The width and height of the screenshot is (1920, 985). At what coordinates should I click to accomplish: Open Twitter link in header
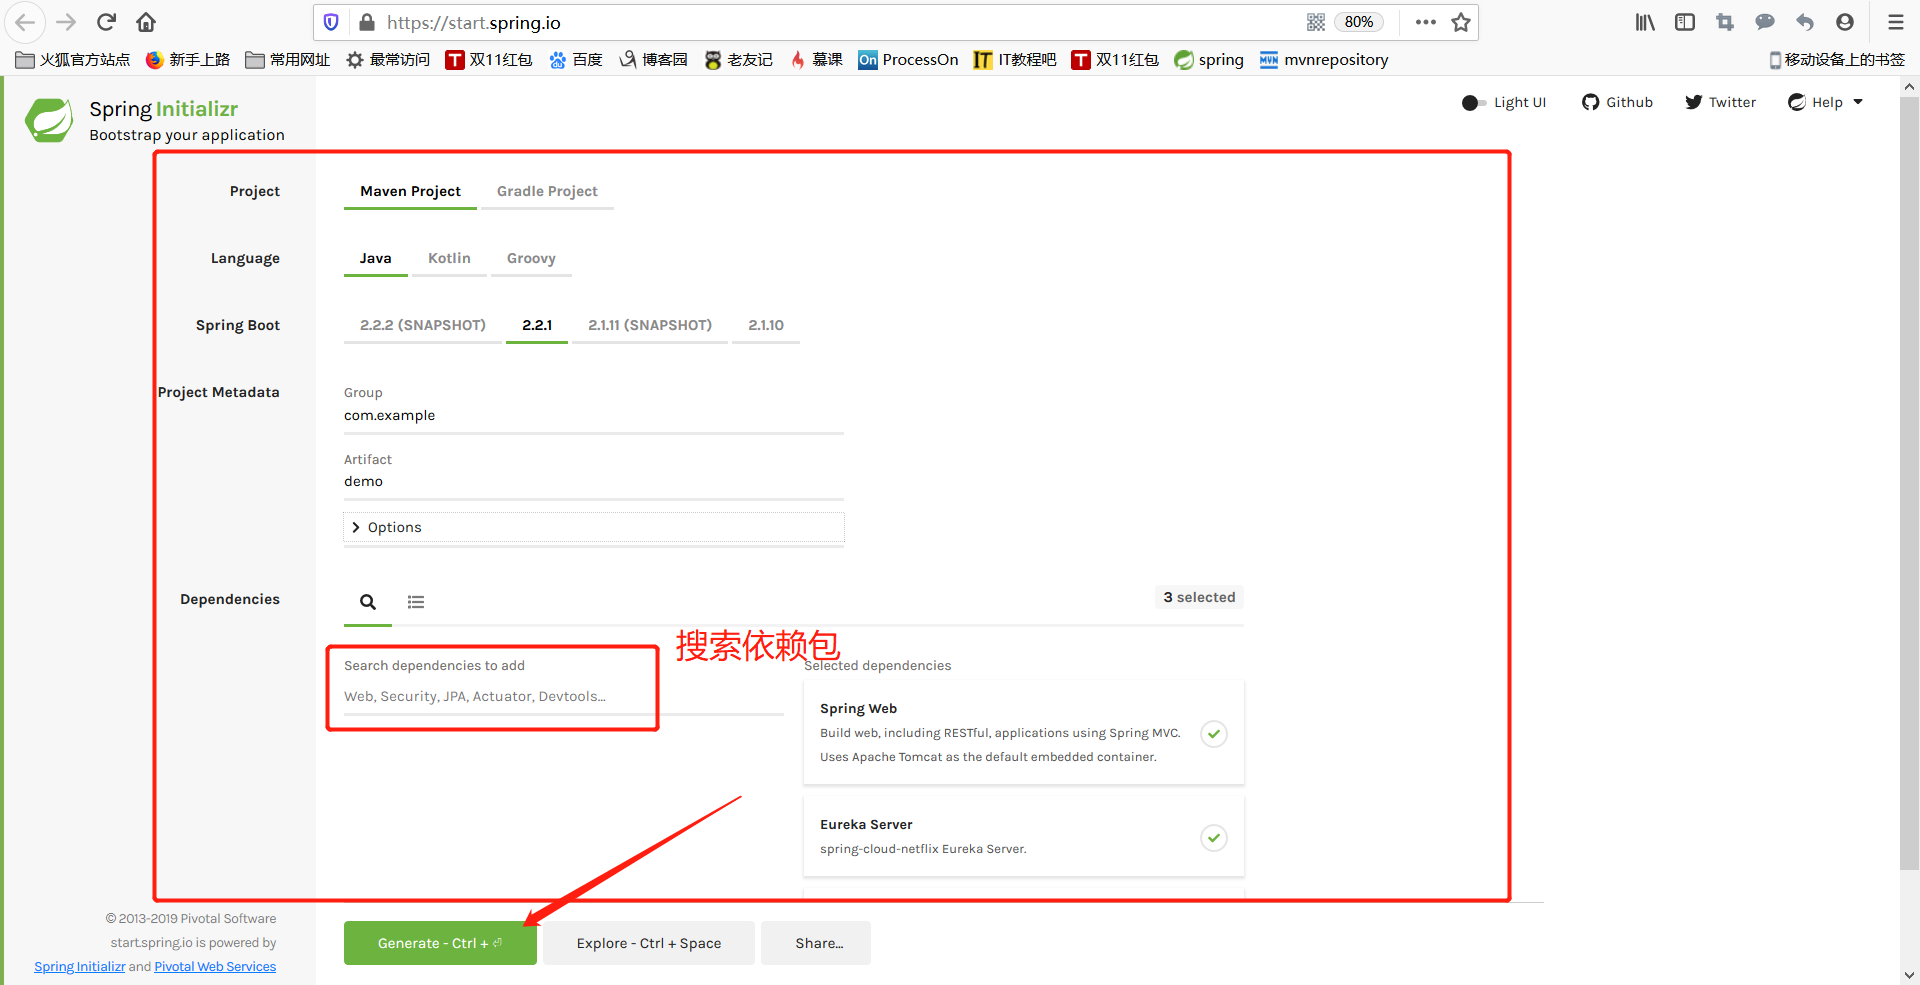click(x=1720, y=102)
